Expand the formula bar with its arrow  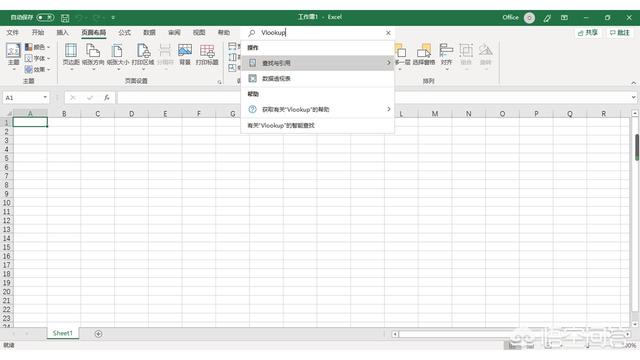pyautogui.click(x=633, y=98)
